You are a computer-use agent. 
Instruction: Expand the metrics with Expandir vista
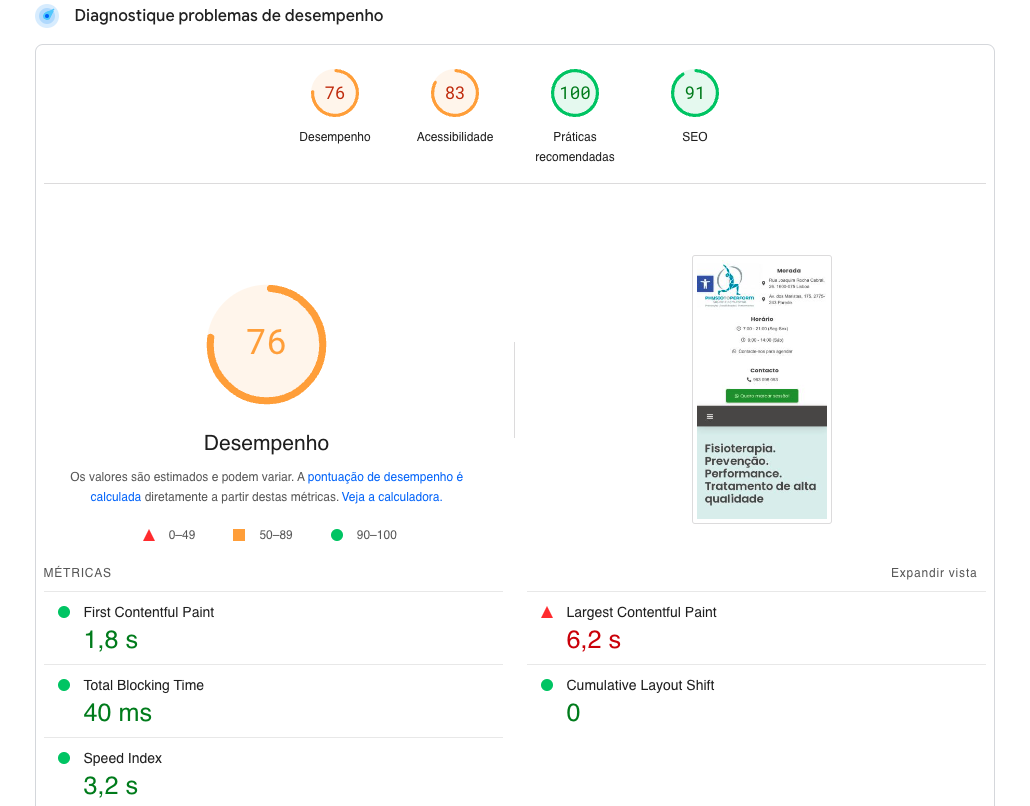click(x=933, y=573)
